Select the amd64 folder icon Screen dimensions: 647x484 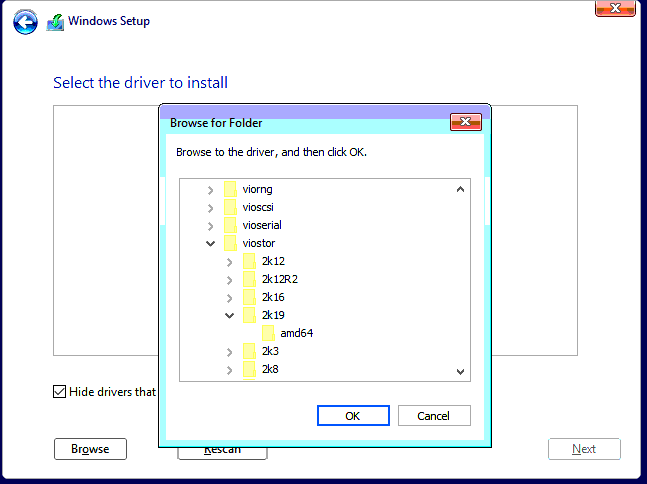268,333
